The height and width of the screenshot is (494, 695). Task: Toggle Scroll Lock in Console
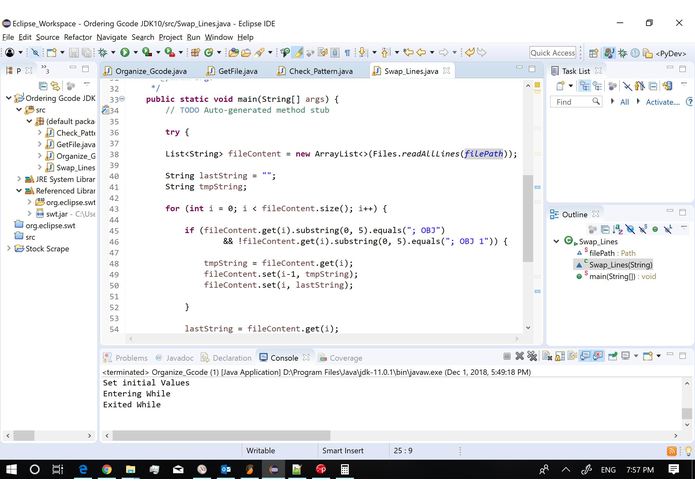tap(560, 356)
